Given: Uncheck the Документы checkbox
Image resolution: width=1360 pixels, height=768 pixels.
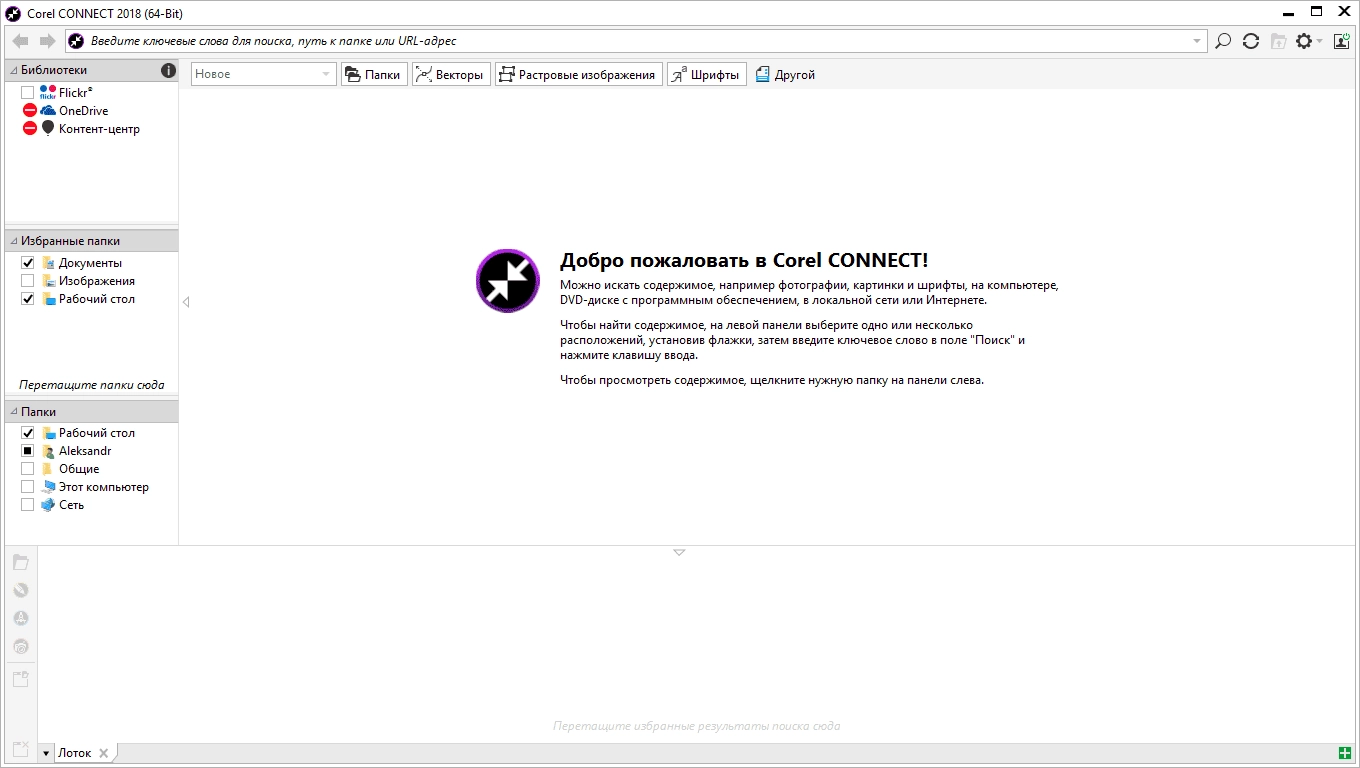Looking at the screenshot, I should coord(27,262).
